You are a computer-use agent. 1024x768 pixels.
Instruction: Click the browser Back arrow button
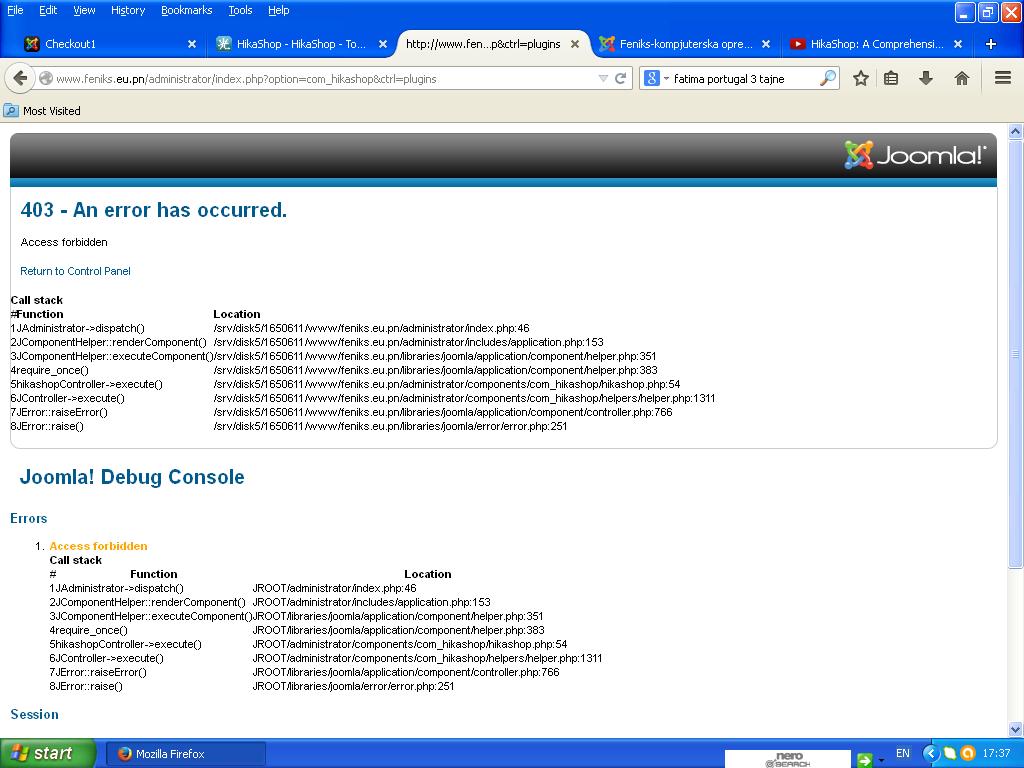pyautogui.click(x=20, y=78)
